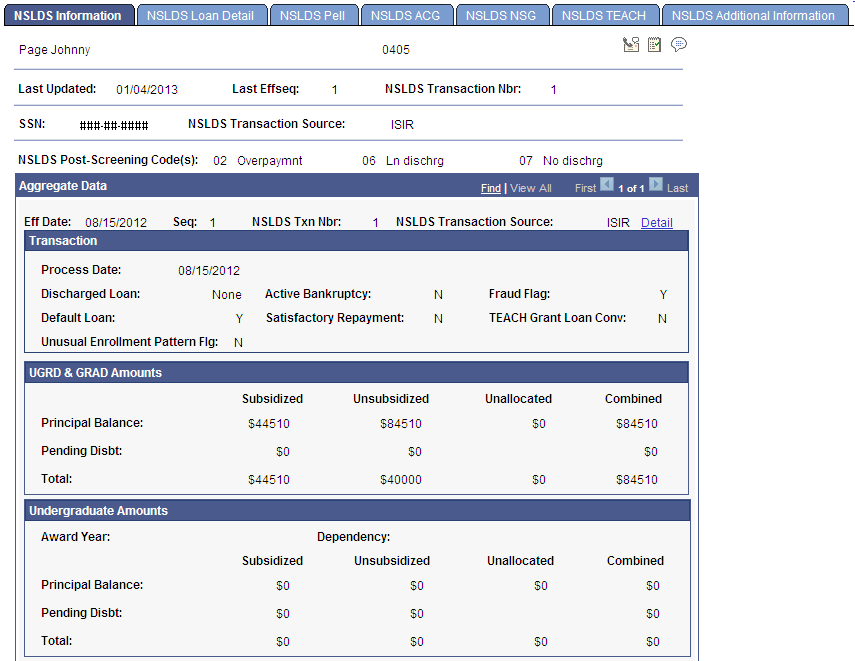Select the NSLDS TEACH tab
855x661 pixels.
[x=605, y=15]
